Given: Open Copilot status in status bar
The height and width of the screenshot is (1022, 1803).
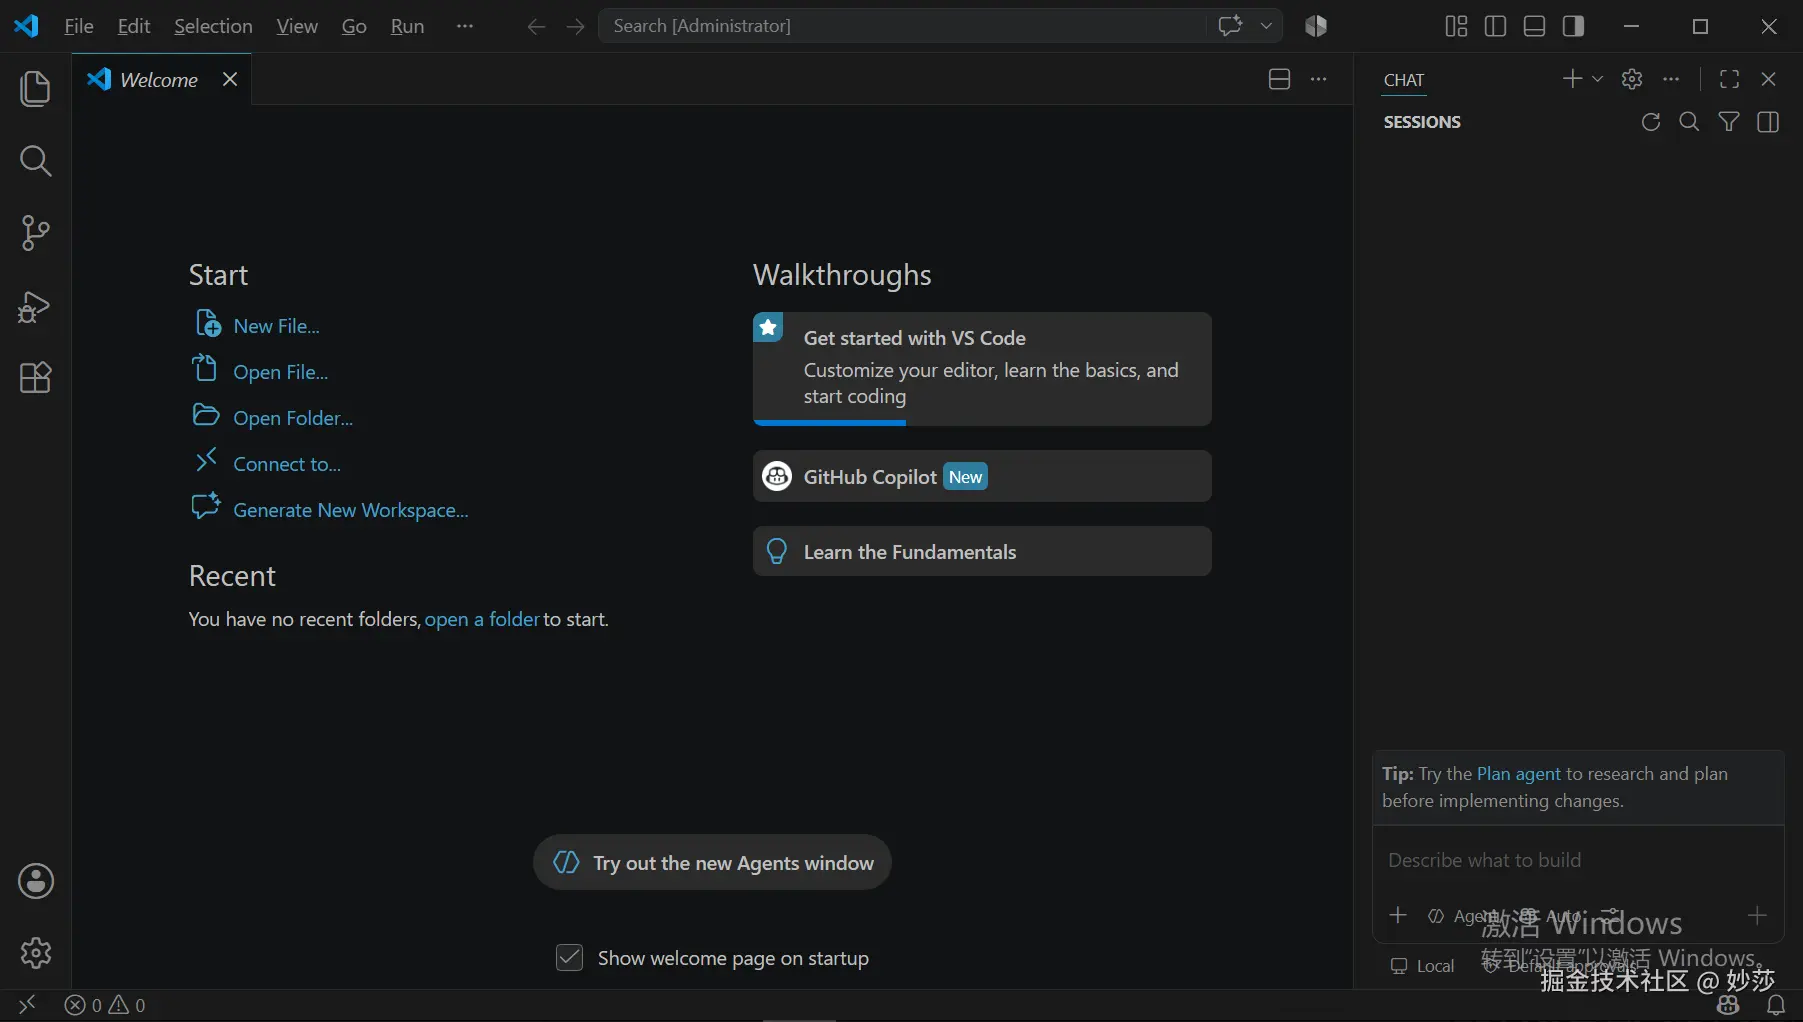Looking at the screenshot, I should click(x=1729, y=1005).
